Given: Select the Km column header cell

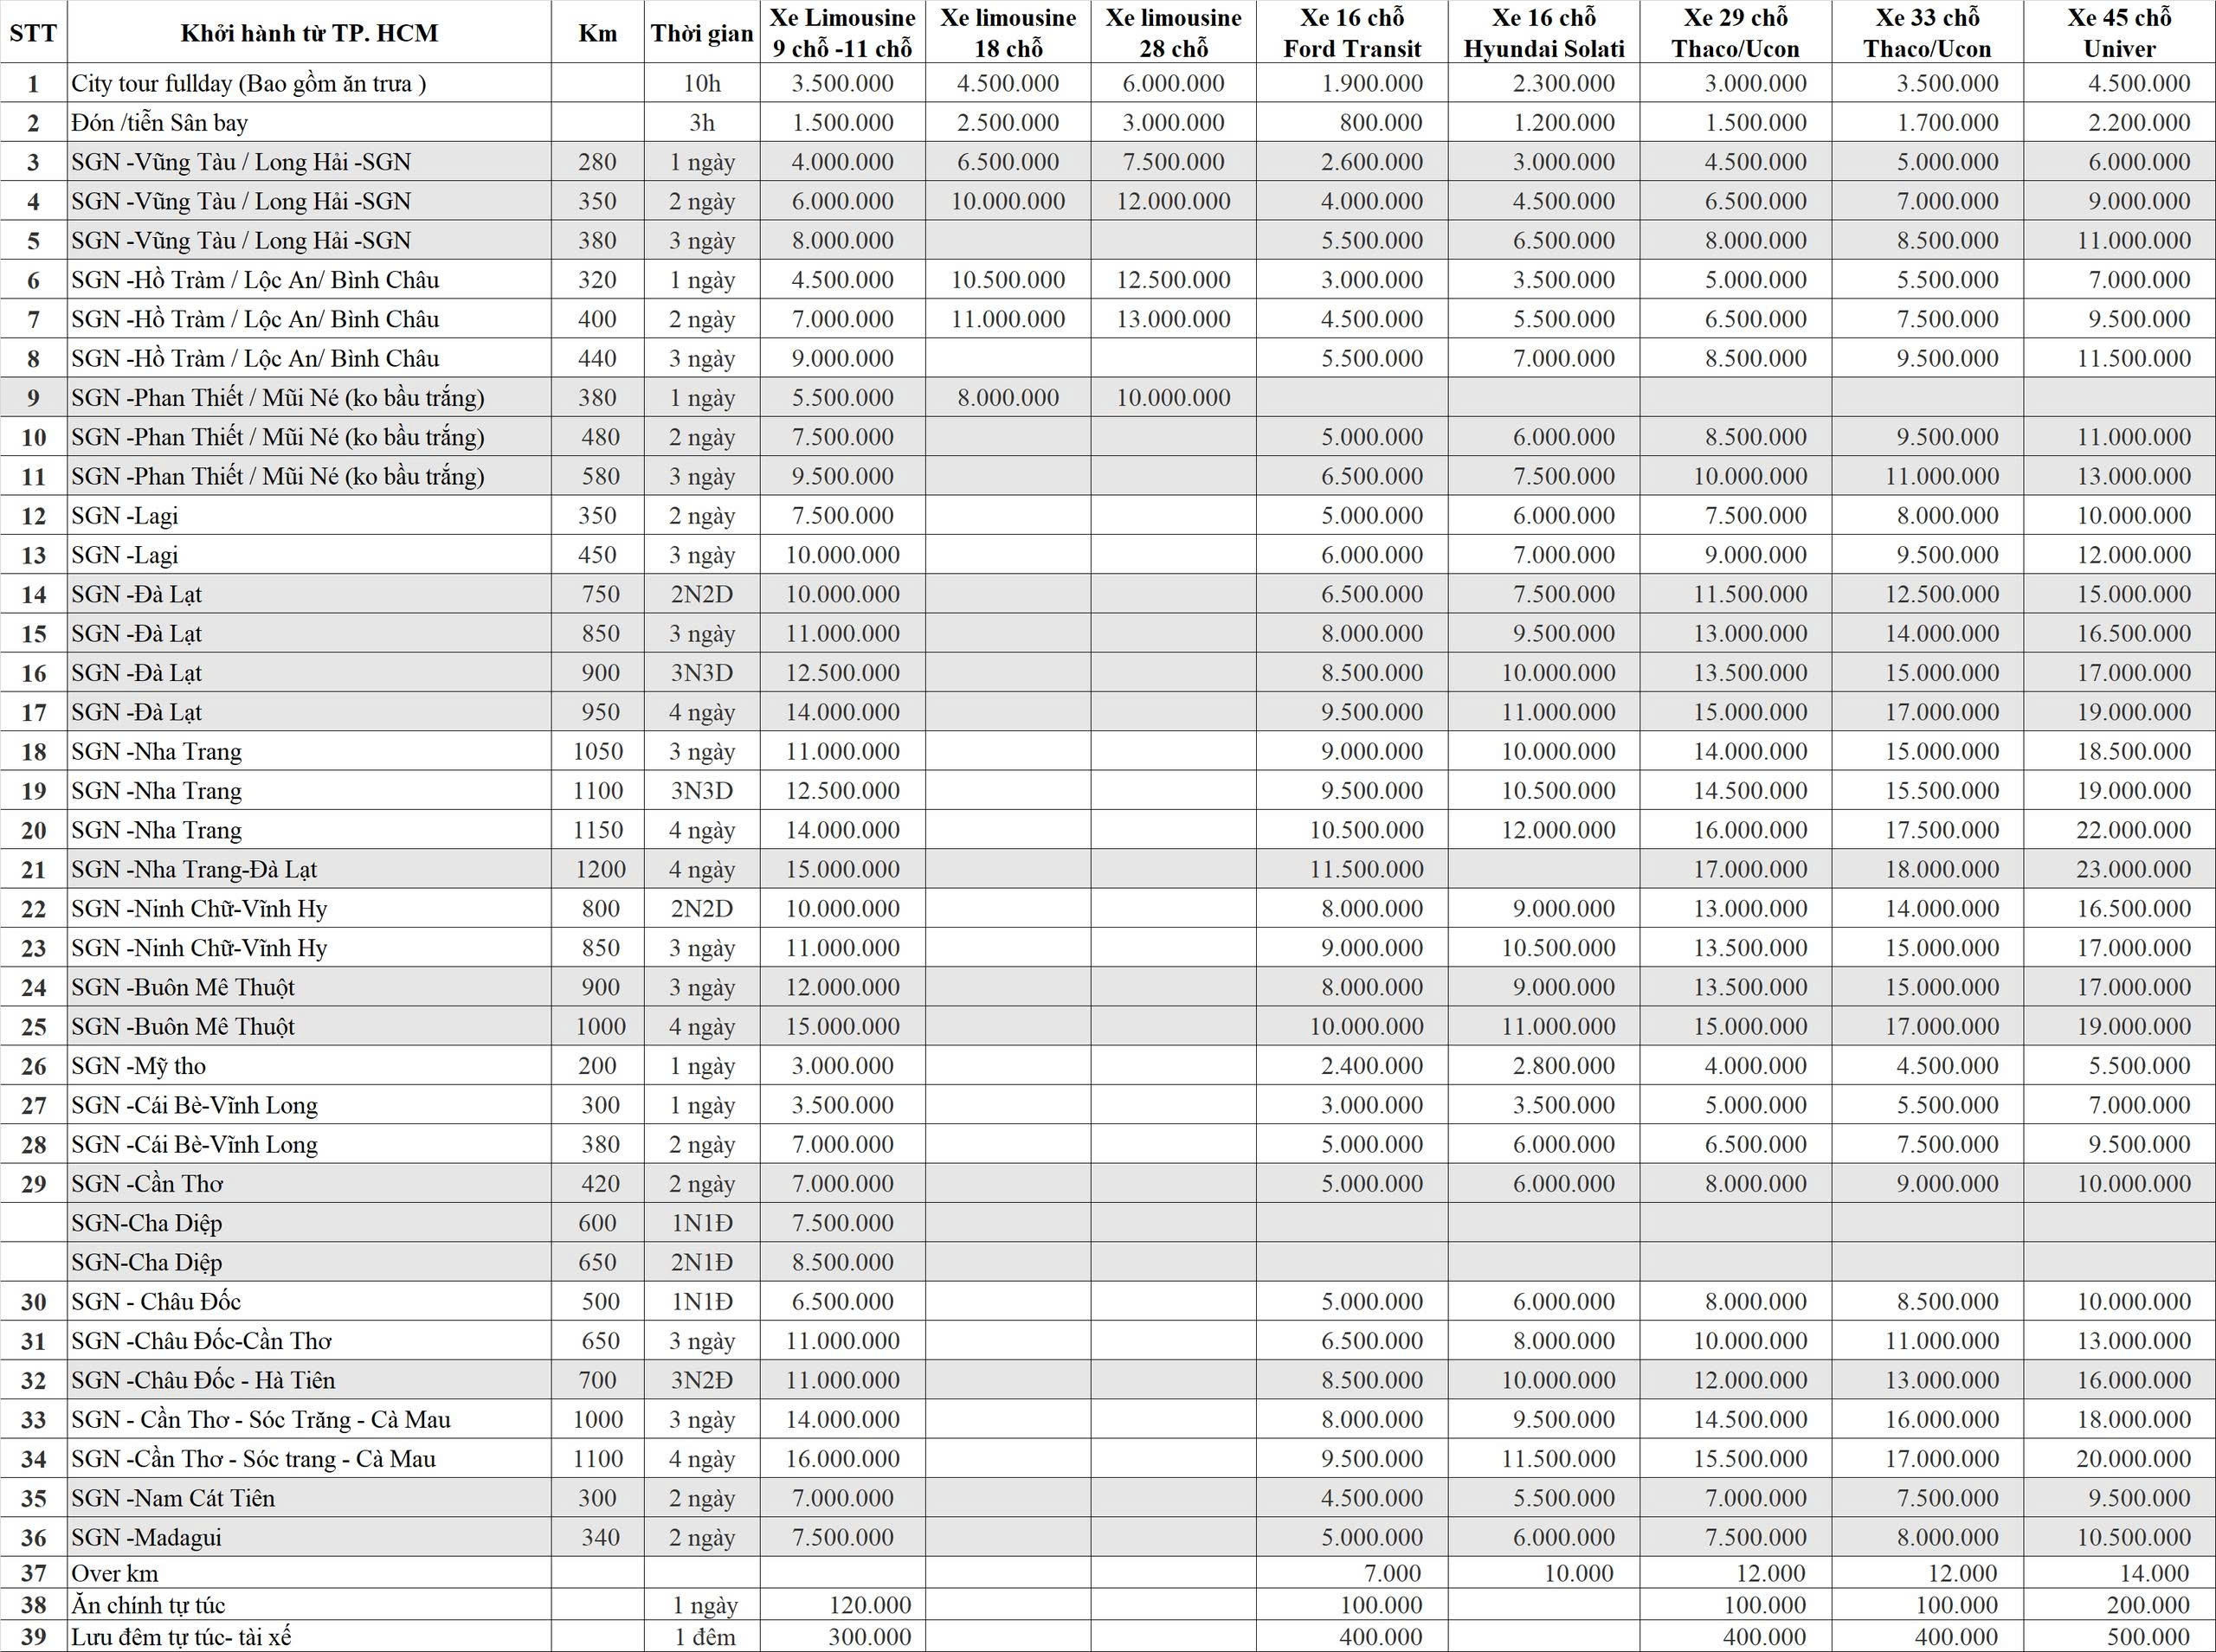Looking at the screenshot, I should [597, 33].
